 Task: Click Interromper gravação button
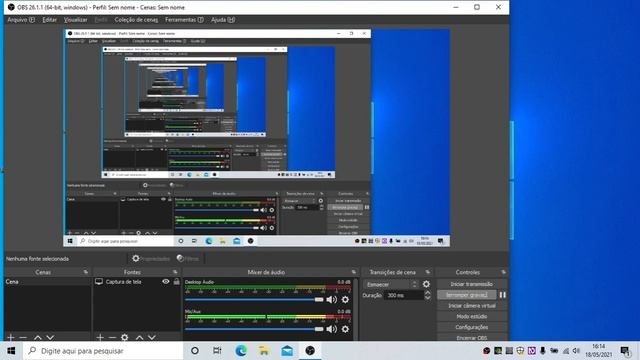tap(467, 295)
